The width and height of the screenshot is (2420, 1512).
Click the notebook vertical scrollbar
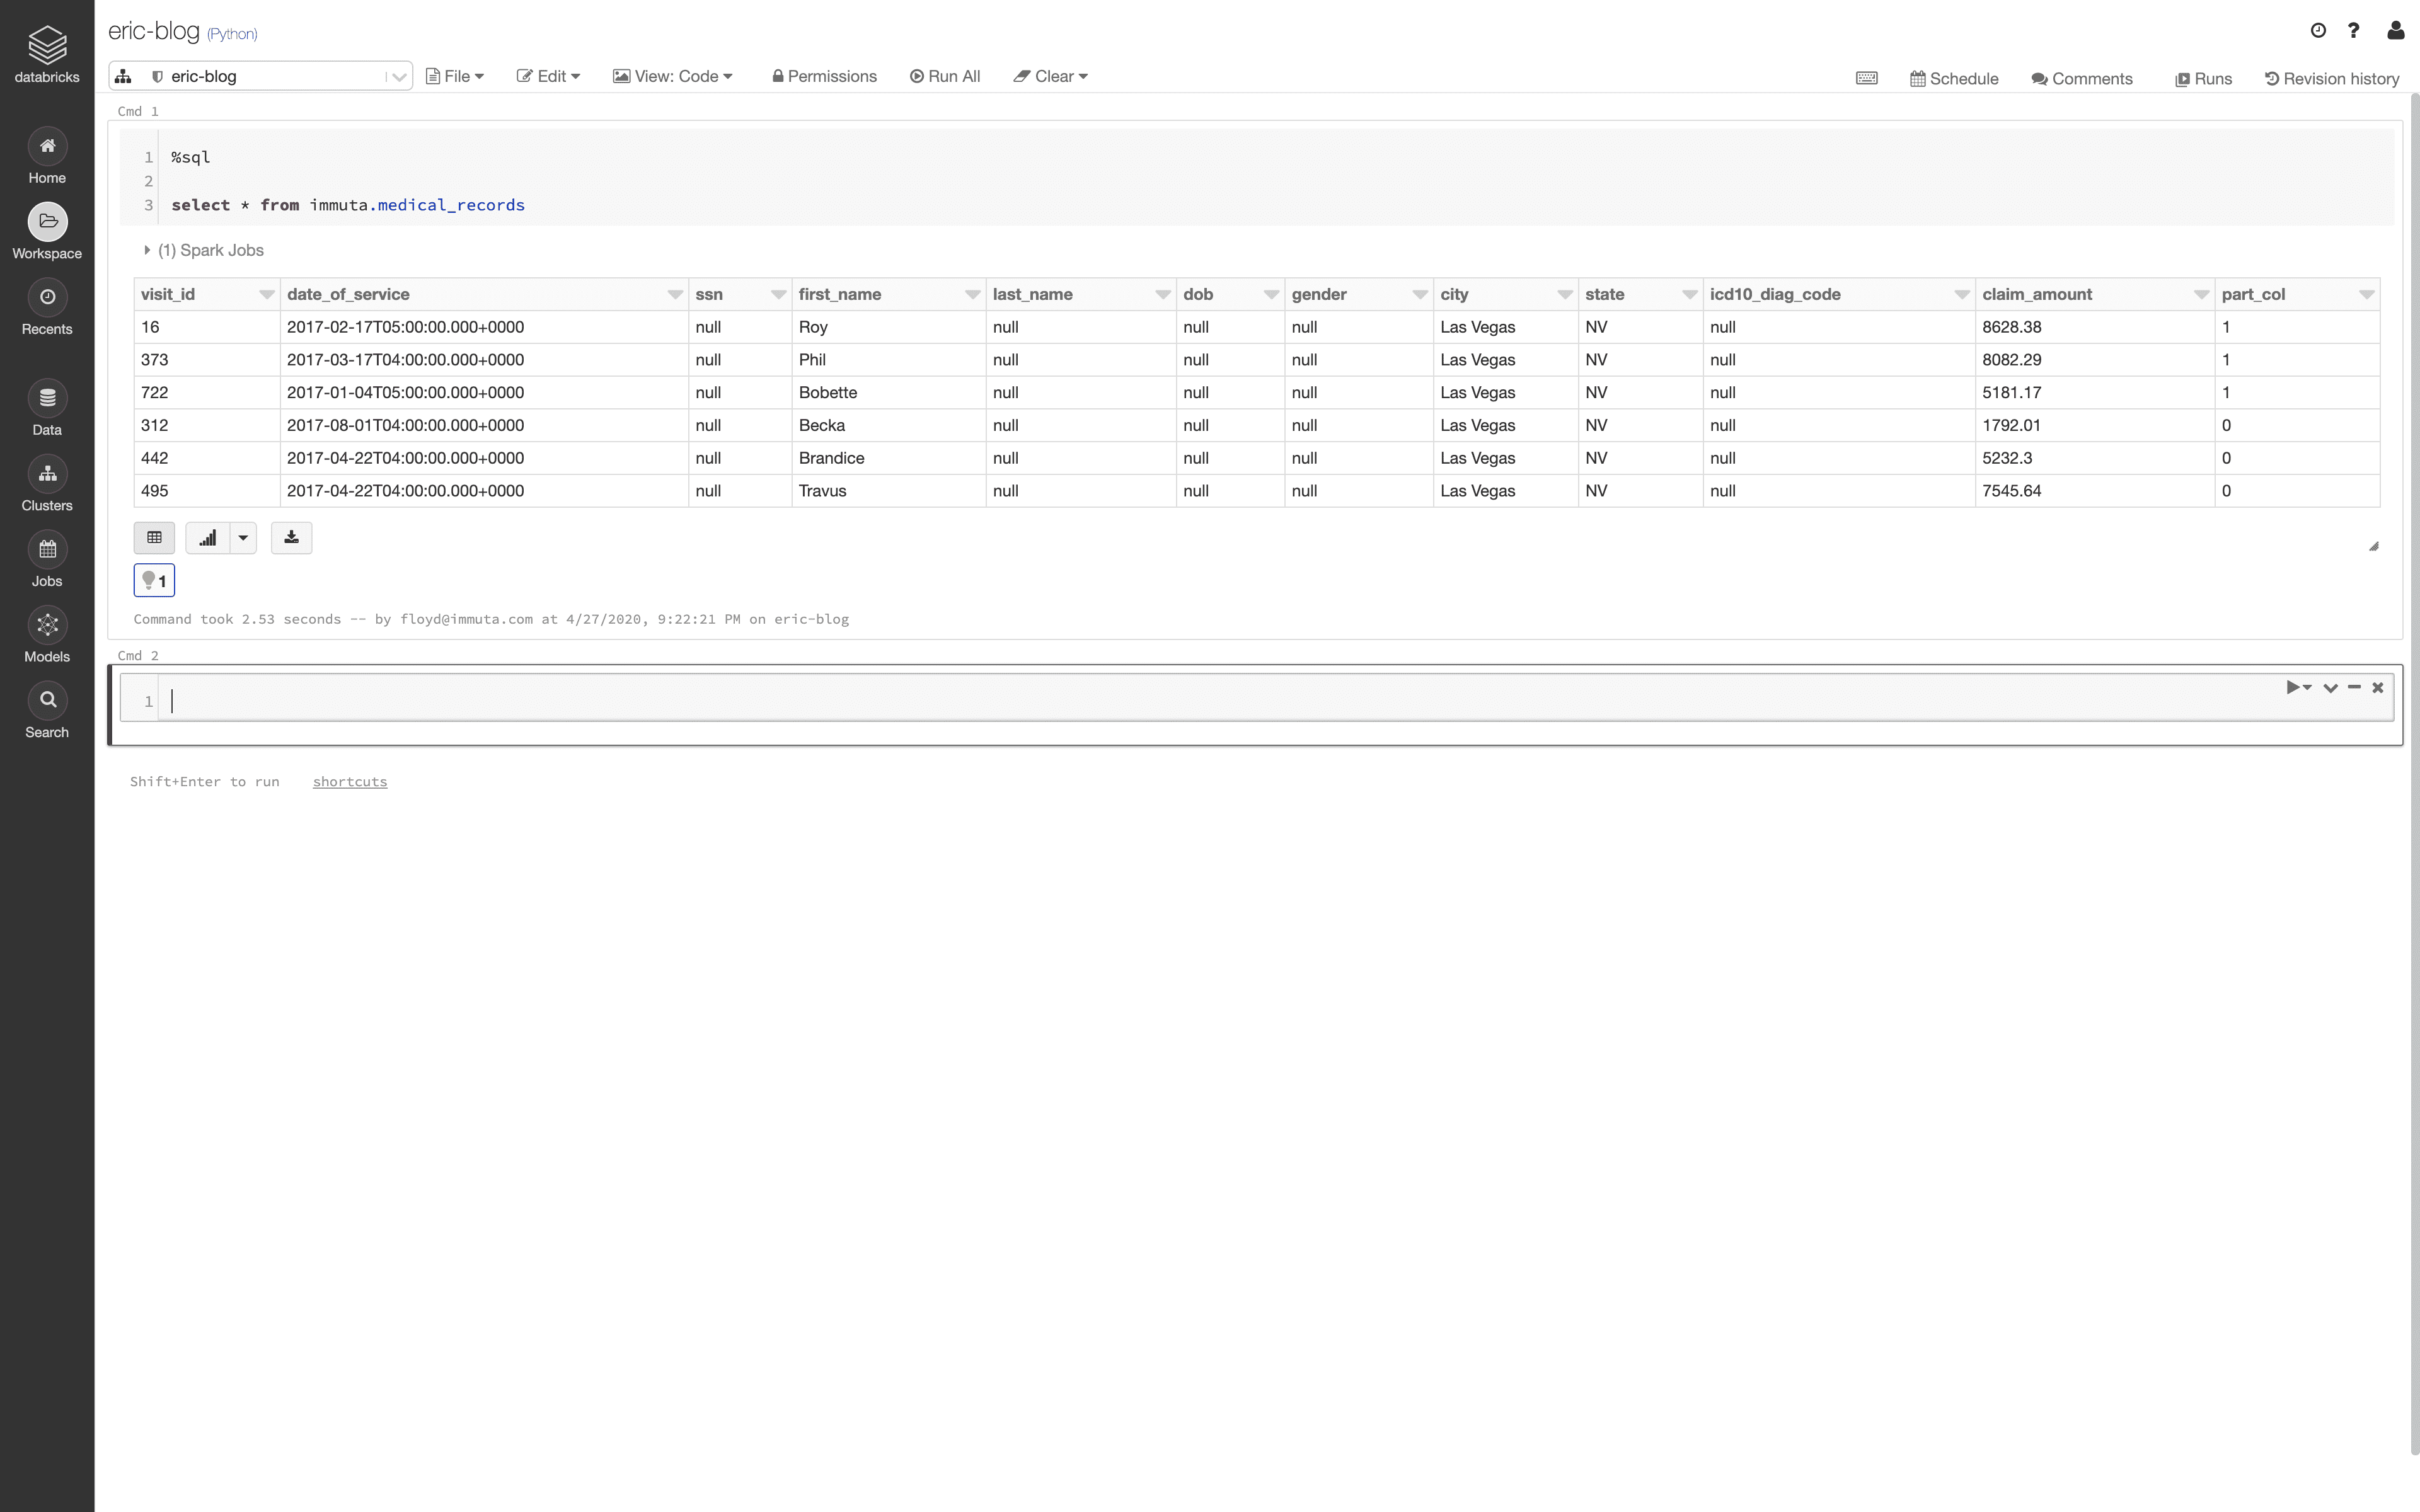tap(2414, 774)
